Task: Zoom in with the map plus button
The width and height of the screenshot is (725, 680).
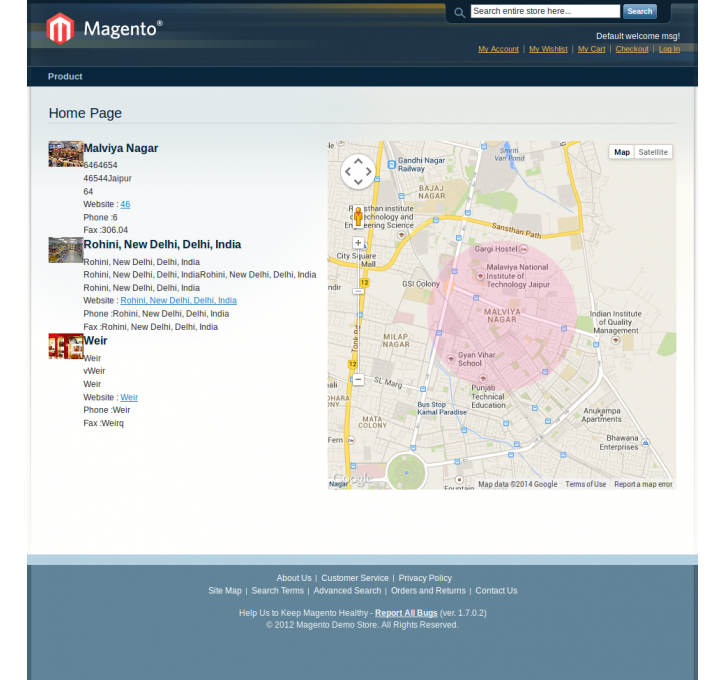Action: [358, 243]
